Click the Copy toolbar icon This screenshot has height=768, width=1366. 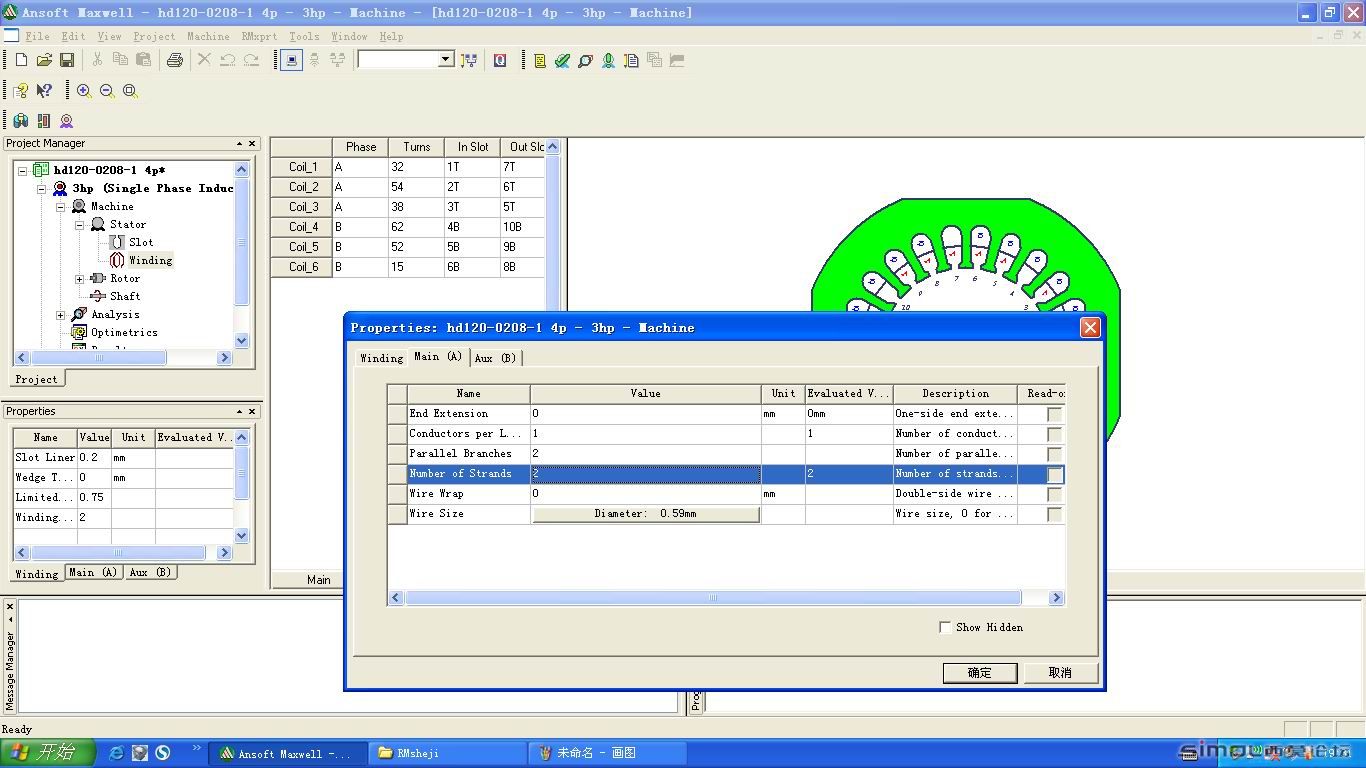[120, 60]
